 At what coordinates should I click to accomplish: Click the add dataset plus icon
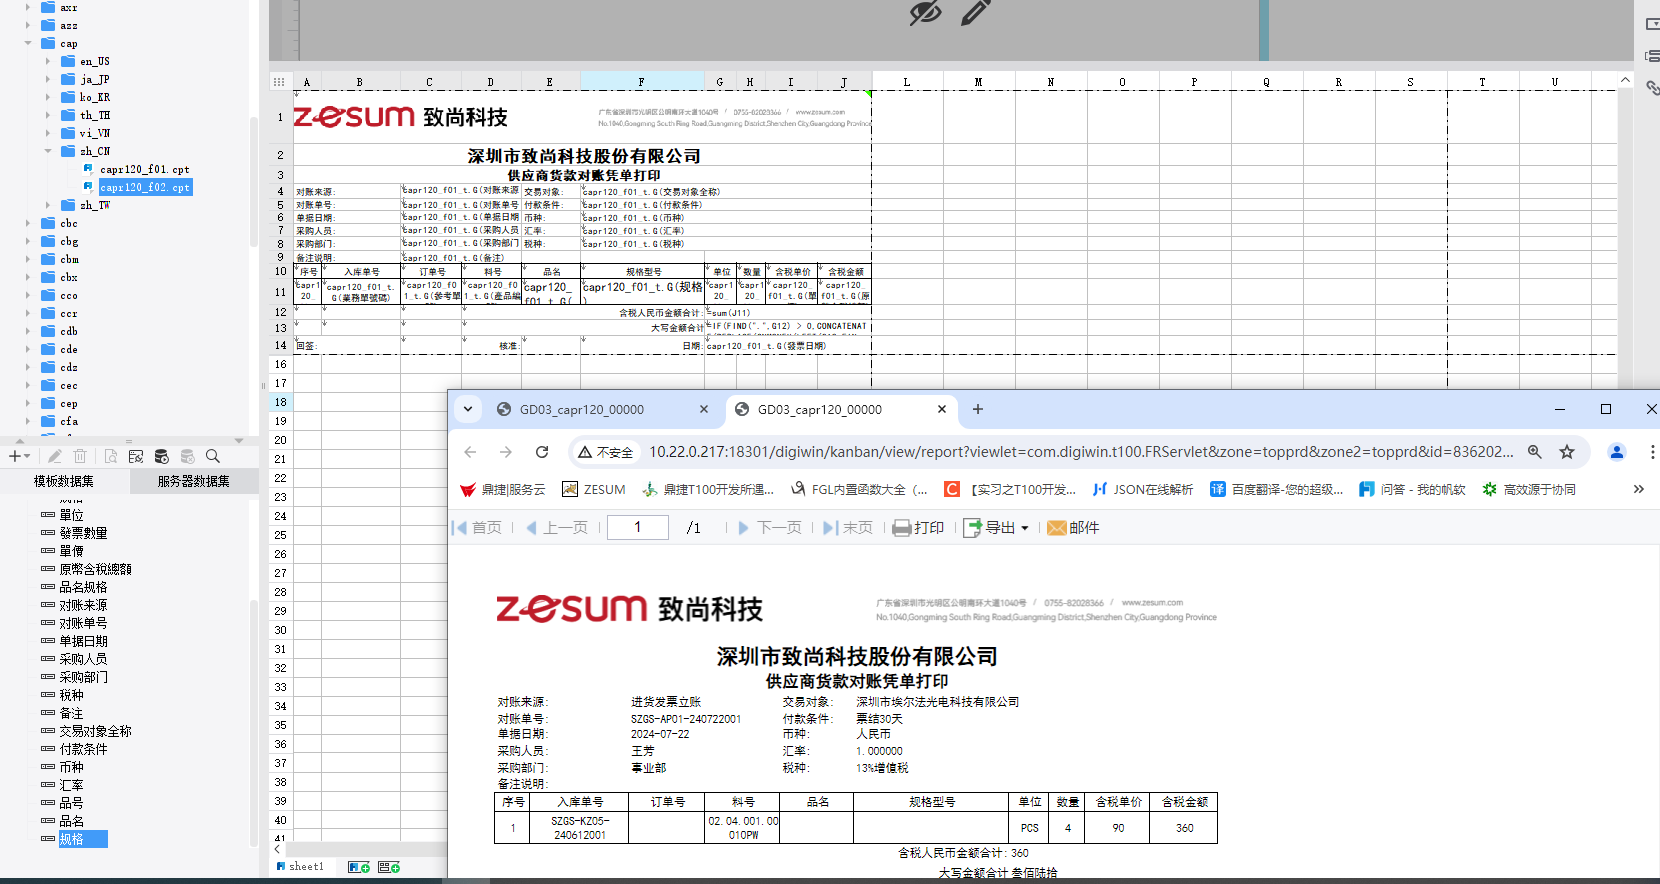(x=15, y=456)
